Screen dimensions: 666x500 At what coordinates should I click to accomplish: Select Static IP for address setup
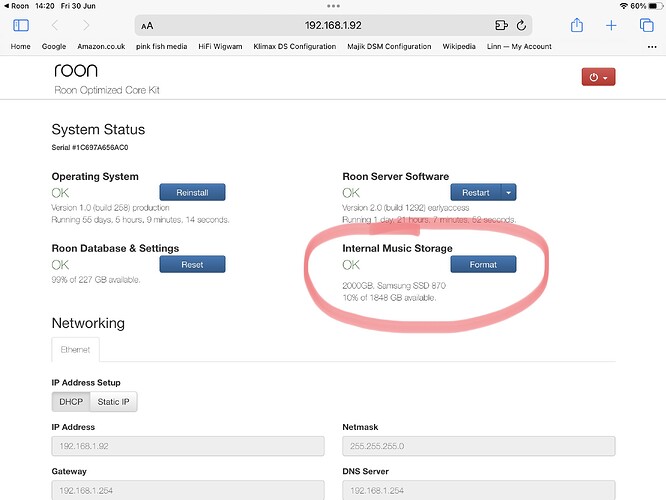click(x=113, y=401)
